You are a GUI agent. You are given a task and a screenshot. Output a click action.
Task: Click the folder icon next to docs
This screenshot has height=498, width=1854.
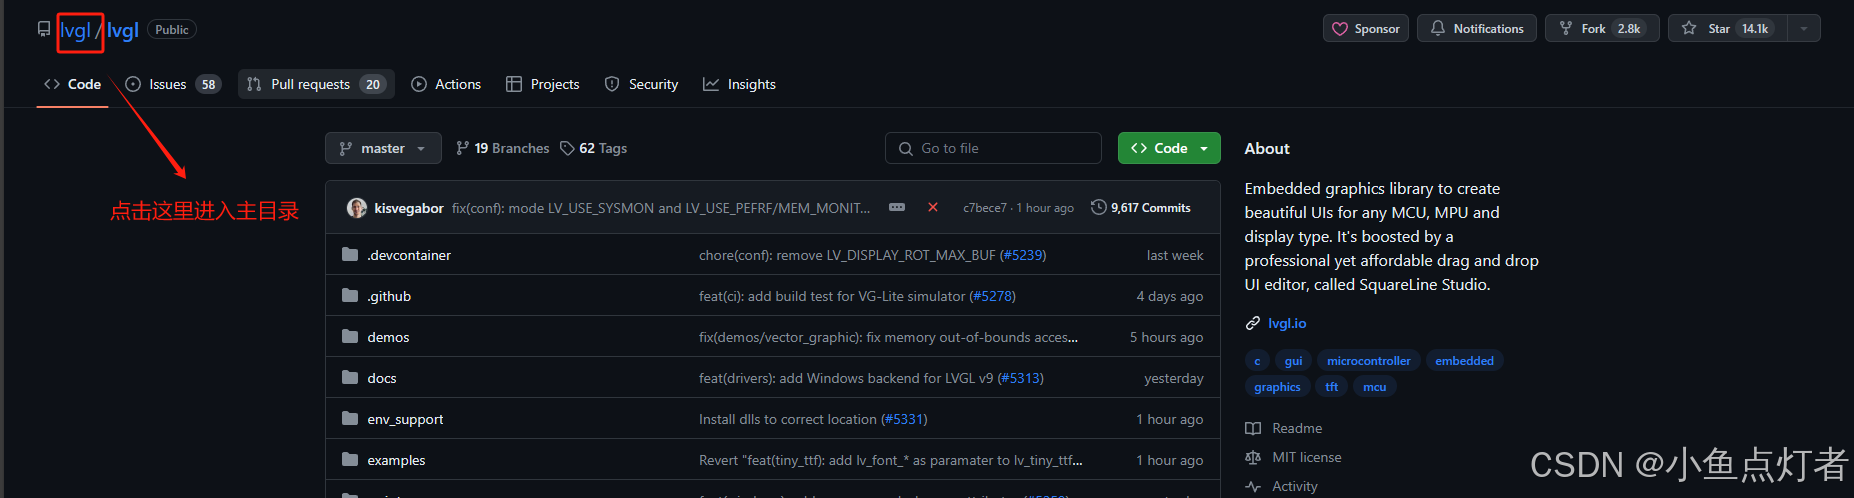click(x=350, y=377)
